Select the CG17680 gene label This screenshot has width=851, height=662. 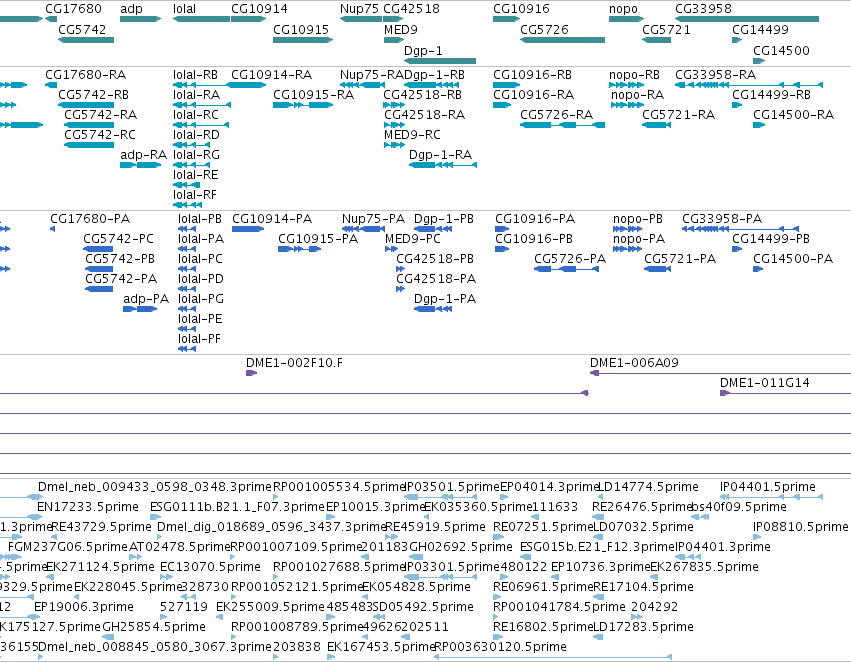click(x=73, y=9)
